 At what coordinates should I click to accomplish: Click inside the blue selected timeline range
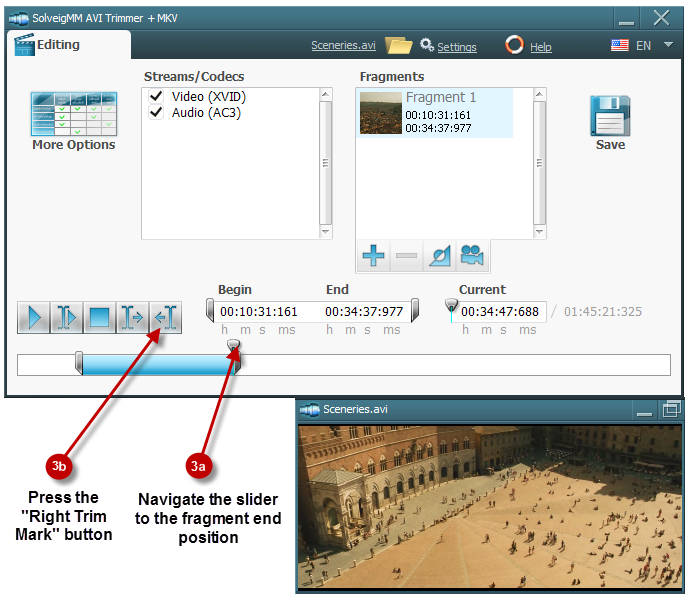coord(158,365)
